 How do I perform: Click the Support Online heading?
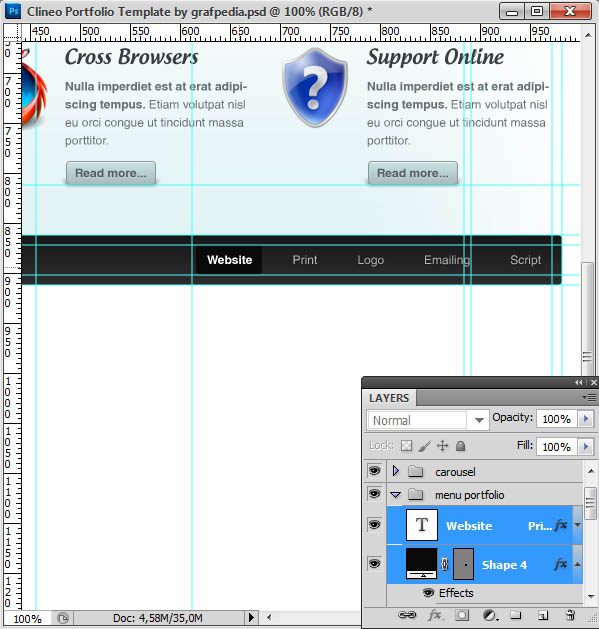(435, 57)
